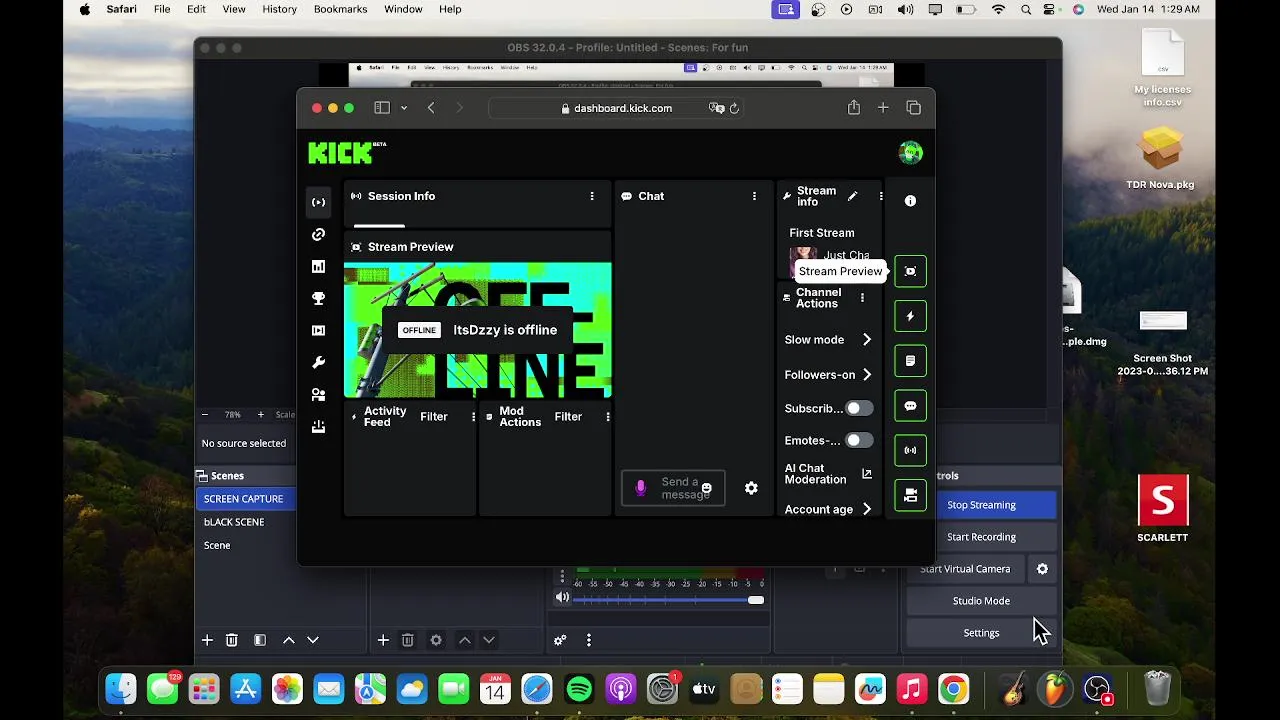1280x720 pixels.
Task: Mute the OBS audio mixer speaker
Action: pos(562,598)
